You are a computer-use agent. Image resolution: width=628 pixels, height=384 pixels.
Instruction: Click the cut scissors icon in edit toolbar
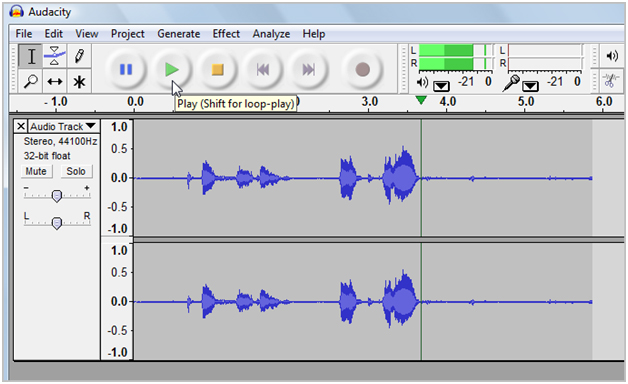point(610,81)
